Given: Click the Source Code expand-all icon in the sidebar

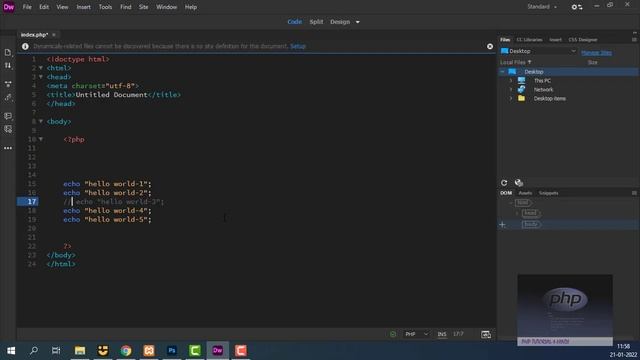Looking at the screenshot, I should click(x=8, y=84).
